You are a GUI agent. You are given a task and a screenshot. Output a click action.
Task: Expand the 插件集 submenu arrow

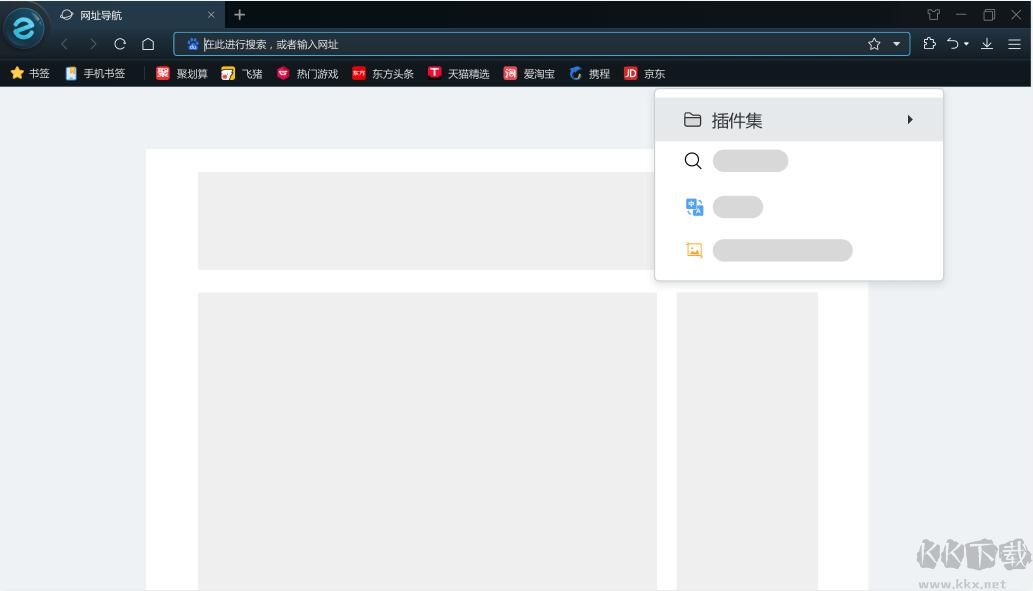(910, 120)
